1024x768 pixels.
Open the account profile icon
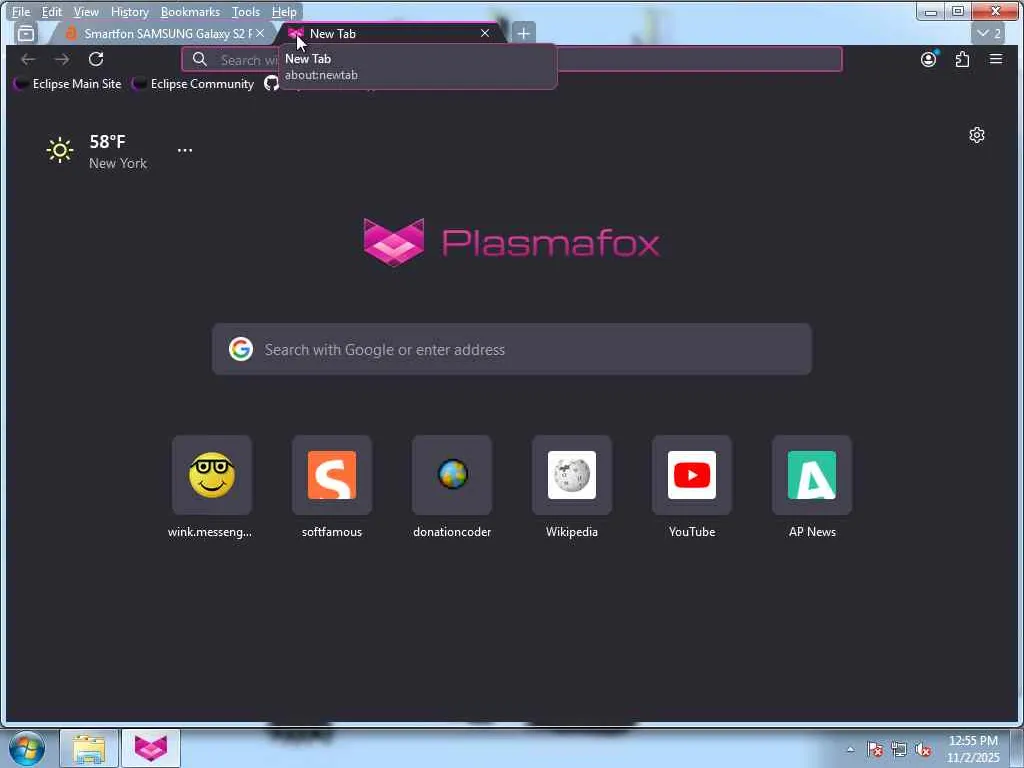(x=928, y=59)
